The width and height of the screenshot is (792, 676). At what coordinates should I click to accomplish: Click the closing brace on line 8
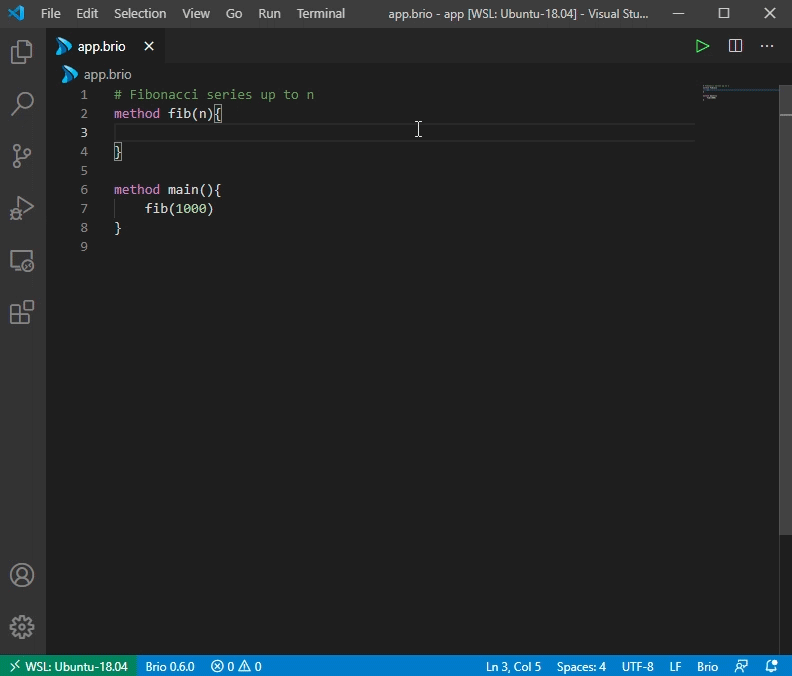(118, 228)
